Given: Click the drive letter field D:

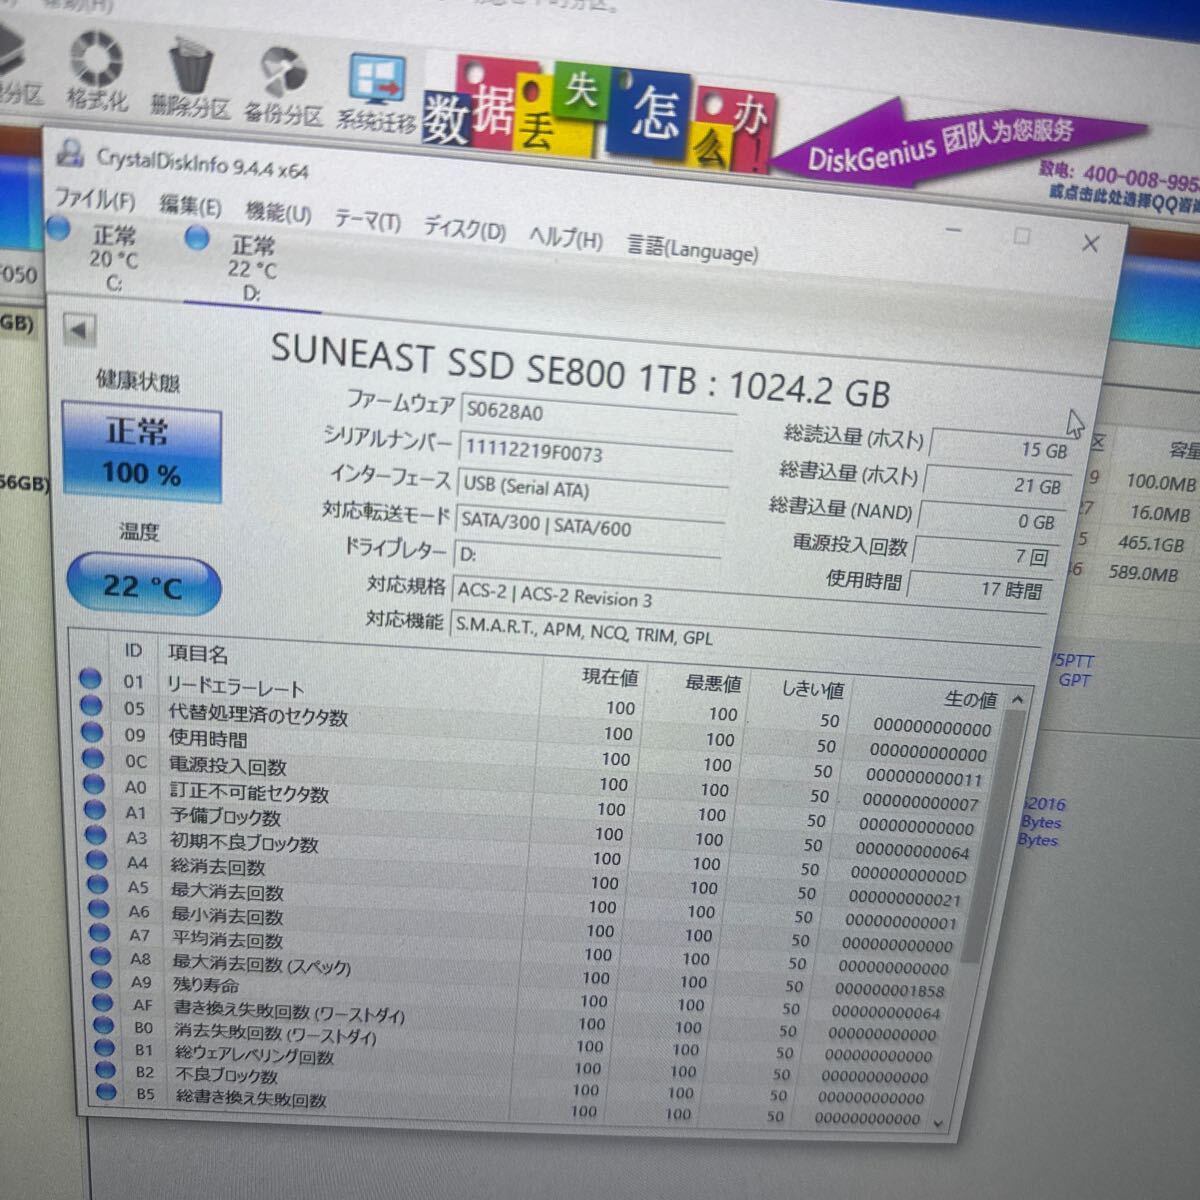Looking at the screenshot, I should click(587, 559).
